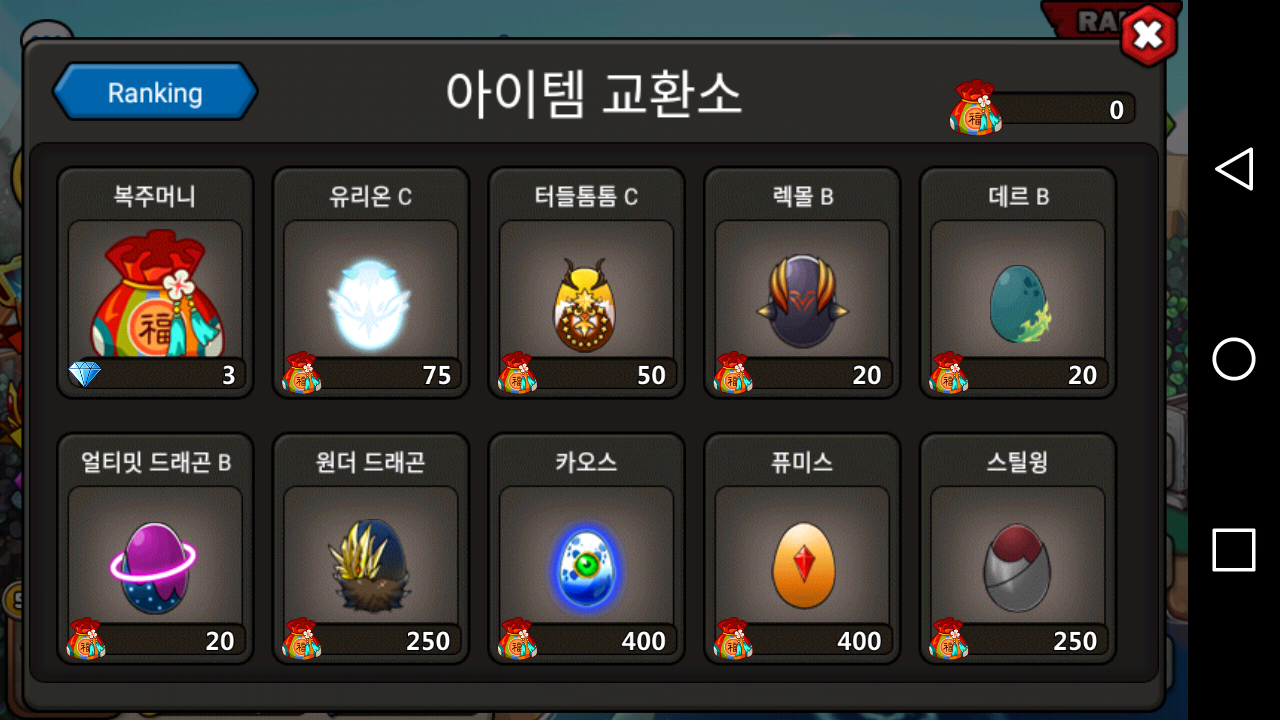Select the spiky 원더 드래곤 egg
The width and height of the screenshot is (1280, 720).
pyautogui.click(x=370, y=565)
